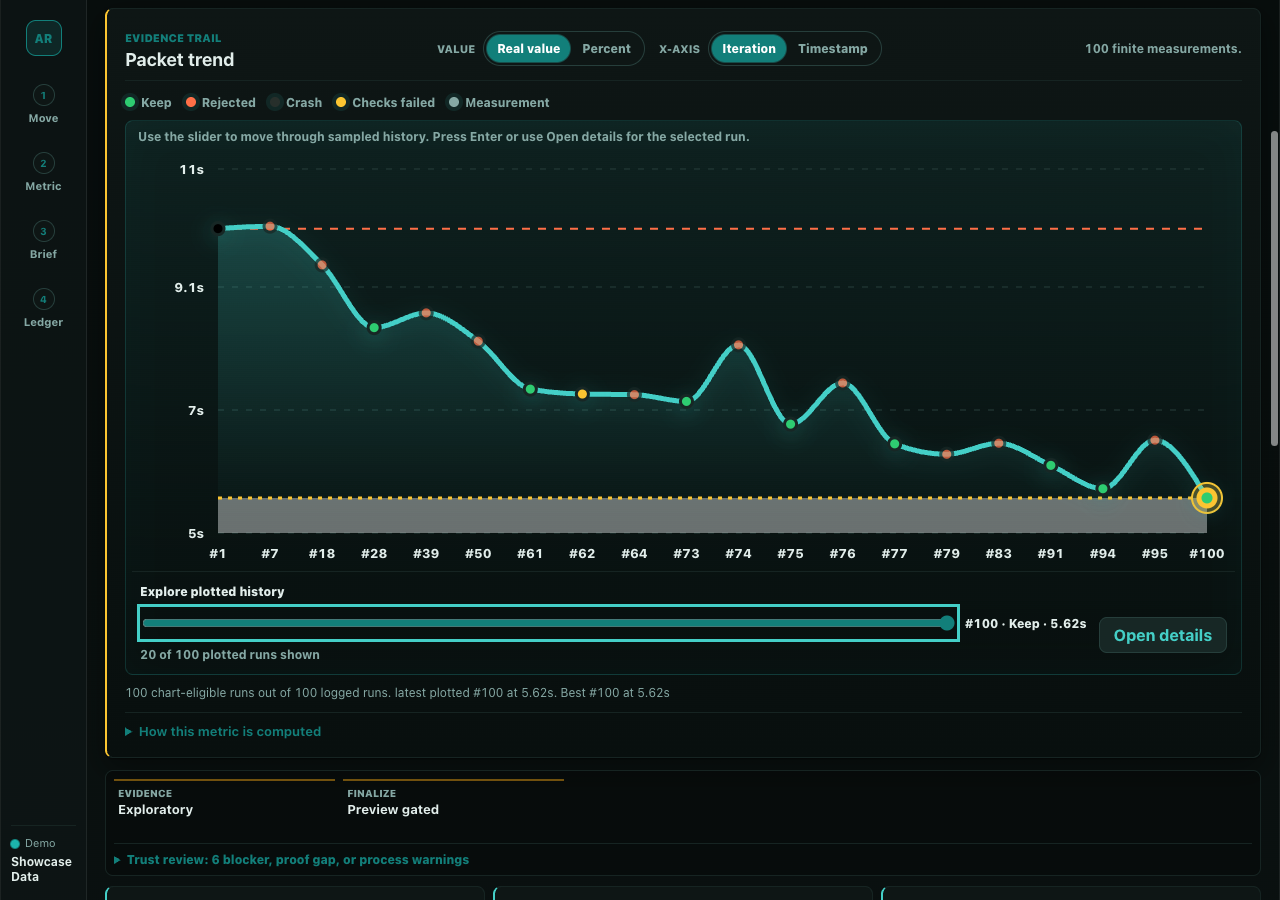Click the green Demo status dot
Screen dimensions: 1280x900
click(15, 844)
